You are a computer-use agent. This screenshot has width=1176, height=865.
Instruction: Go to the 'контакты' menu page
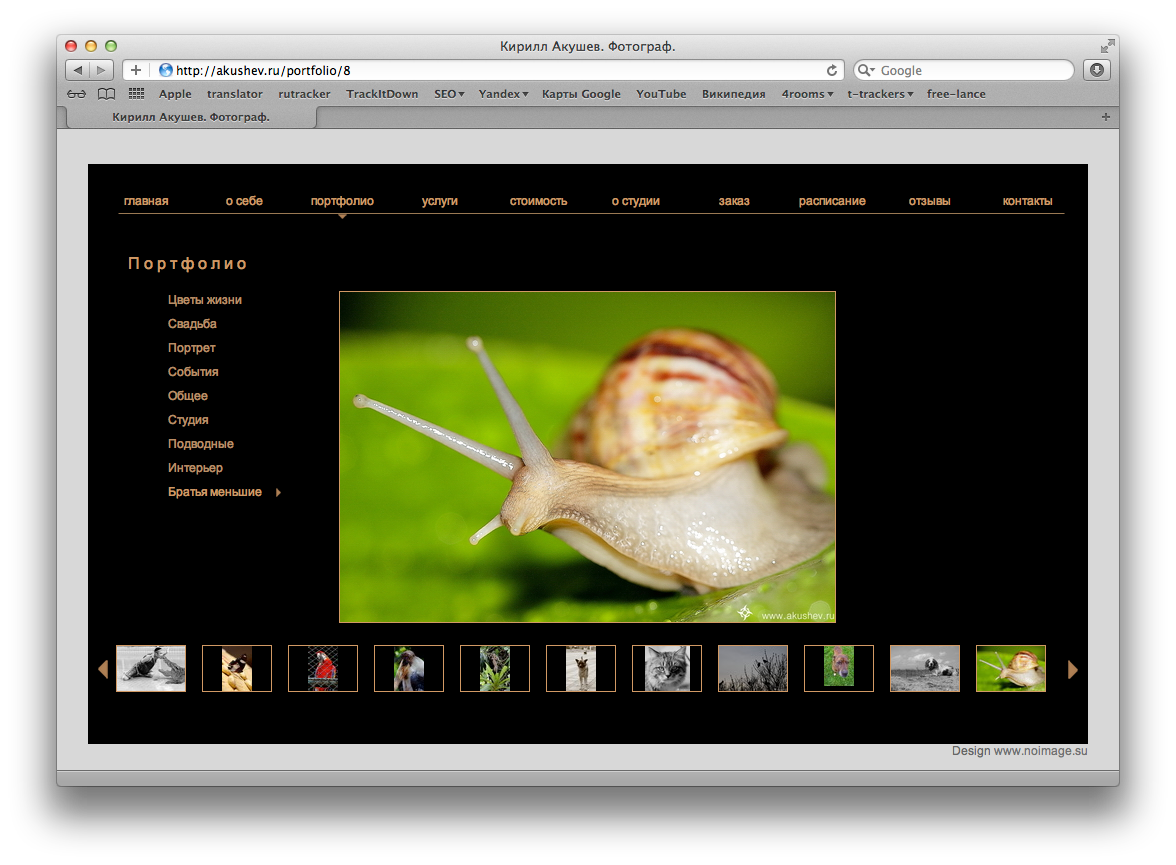pyautogui.click(x=1027, y=201)
